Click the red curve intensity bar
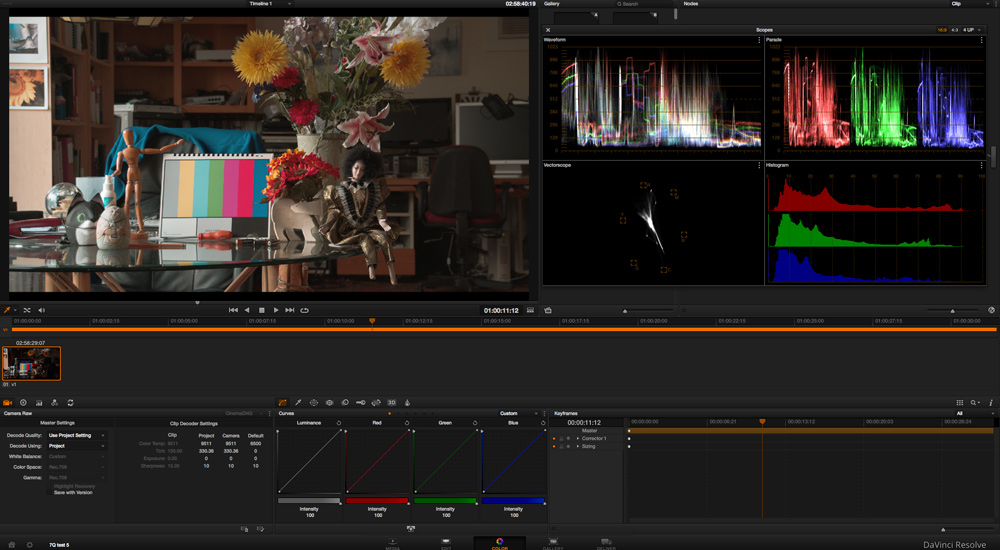This screenshot has height=550, width=1000. pyautogui.click(x=377, y=500)
